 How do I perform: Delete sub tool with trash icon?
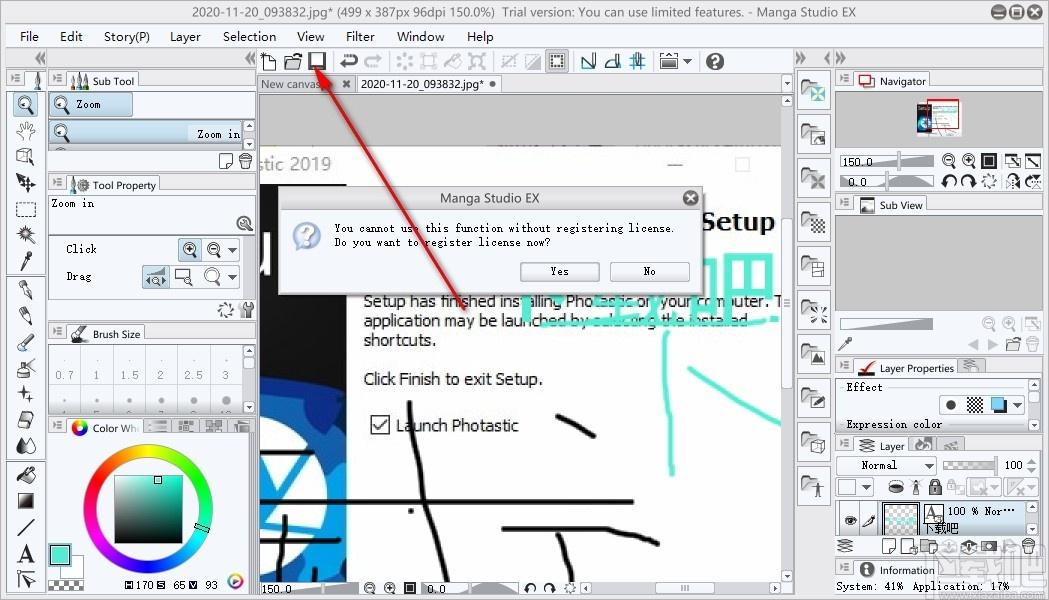(x=246, y=161)
